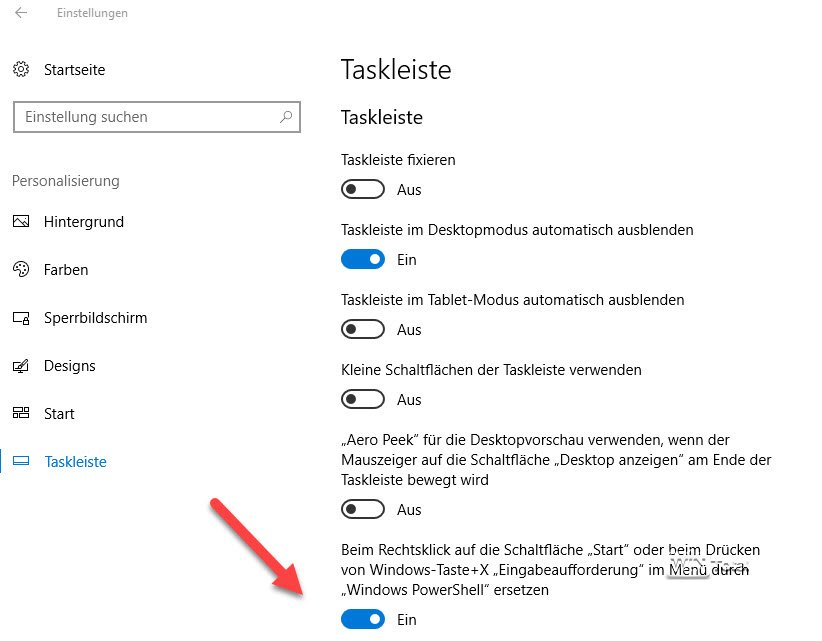Focus the Einstellung suchen search box
This screenshot has width=822, height=641.
(x=145, y=117)
